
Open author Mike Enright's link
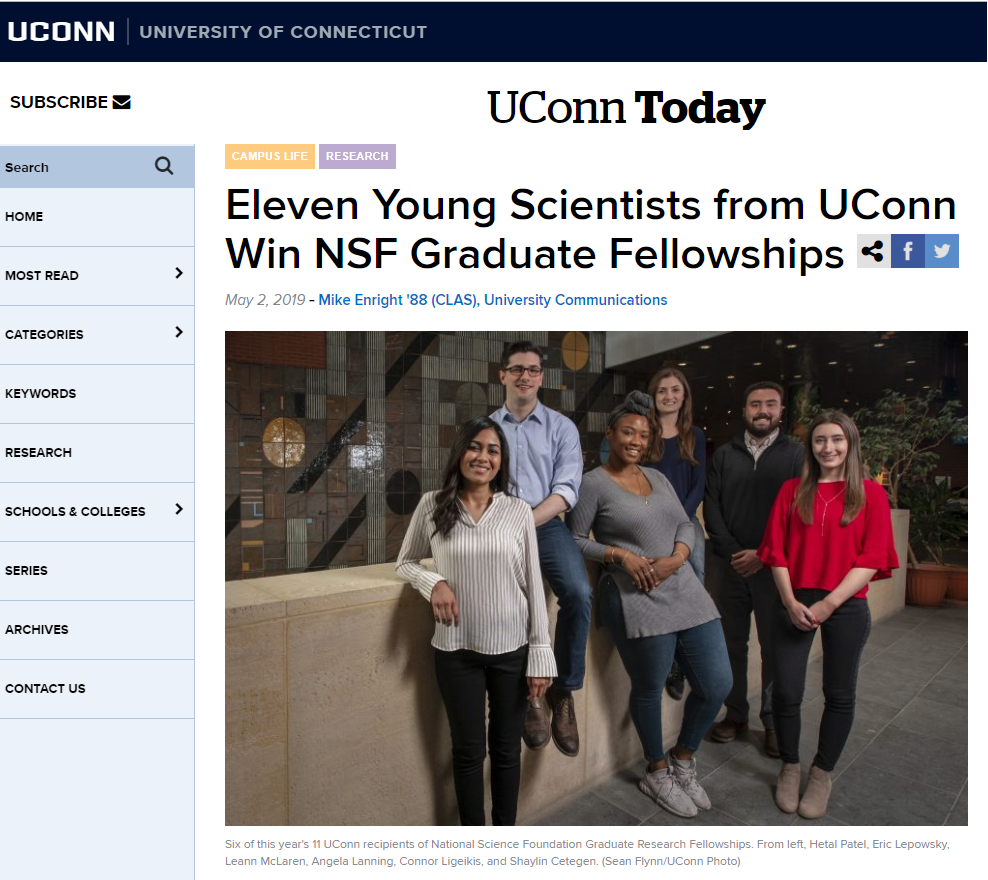pos(492,300)
